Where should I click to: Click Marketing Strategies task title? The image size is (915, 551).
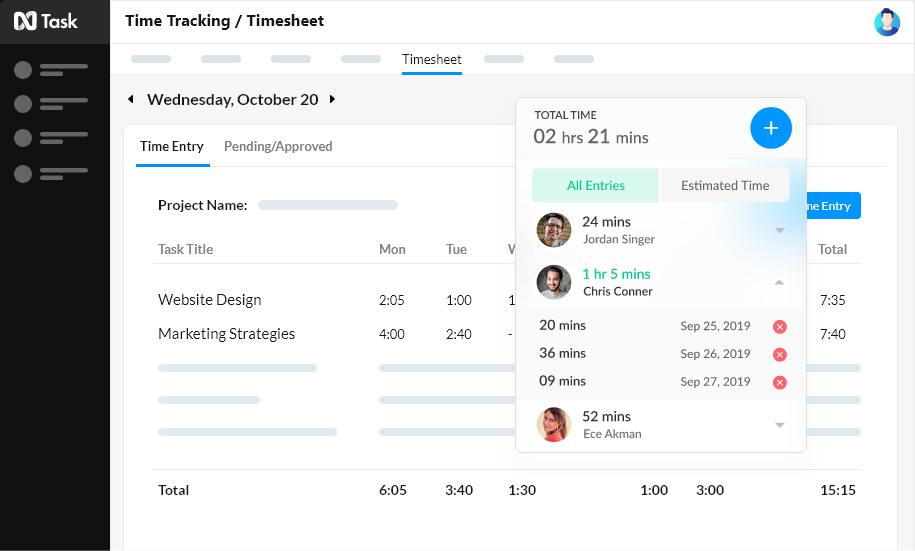click(x=226, y=334)
